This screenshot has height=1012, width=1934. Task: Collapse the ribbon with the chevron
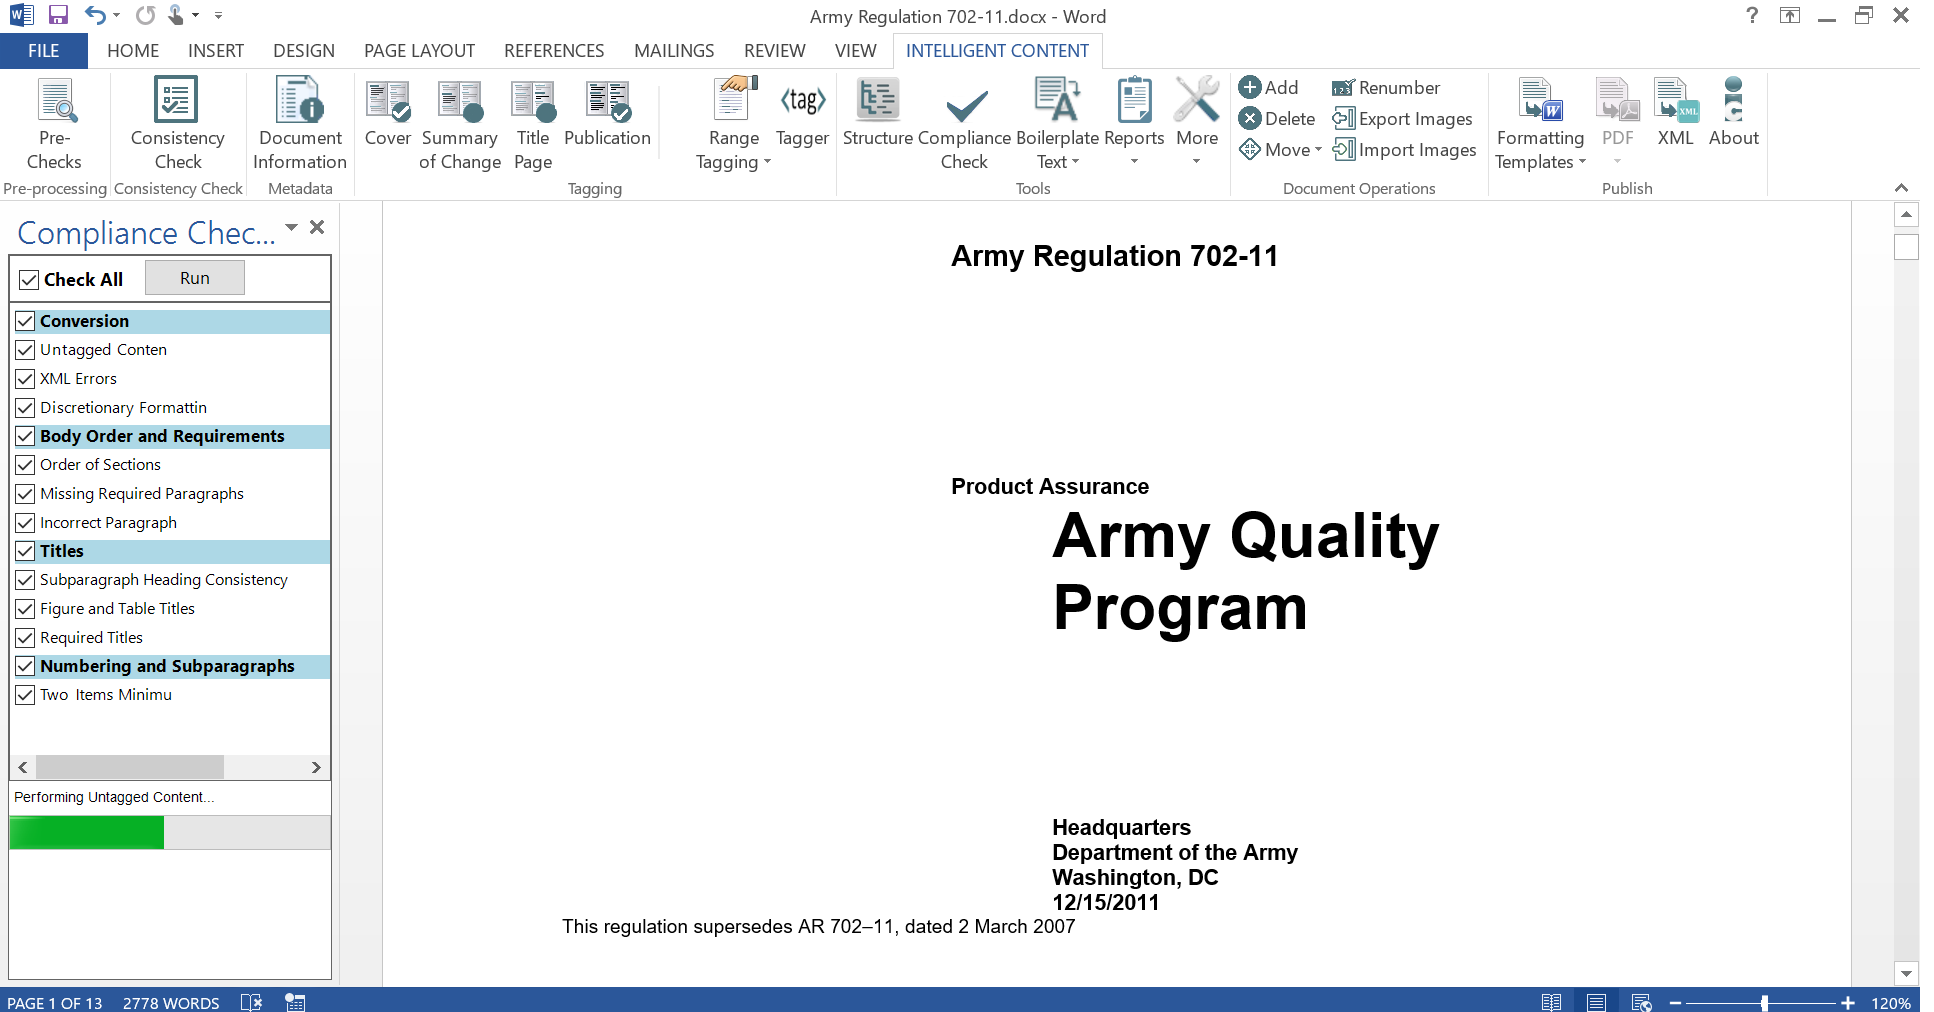click(1901, 187)
